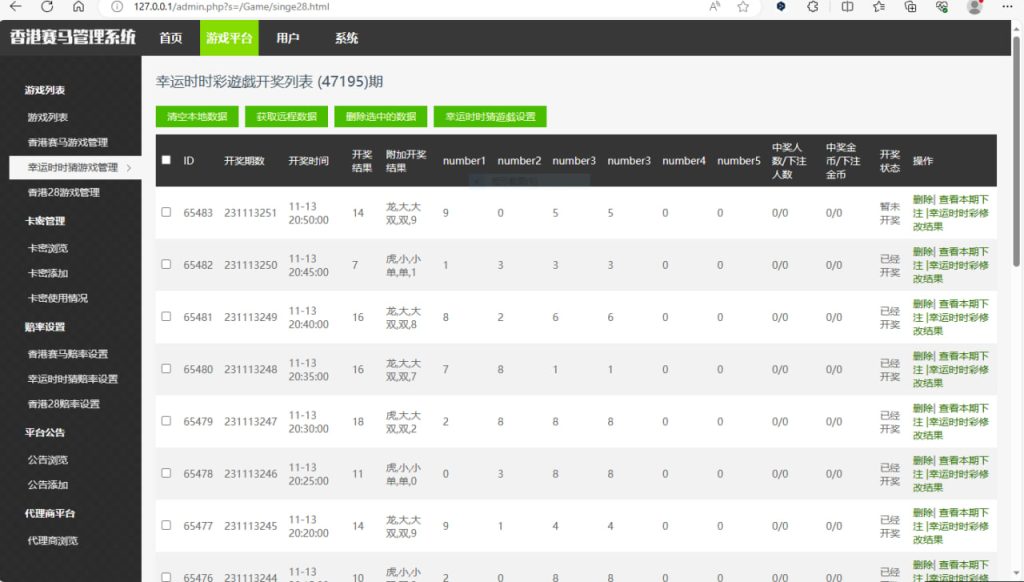1024x582 pixels.
Task: Open the 用户 top menu
Action: point(288,38)
